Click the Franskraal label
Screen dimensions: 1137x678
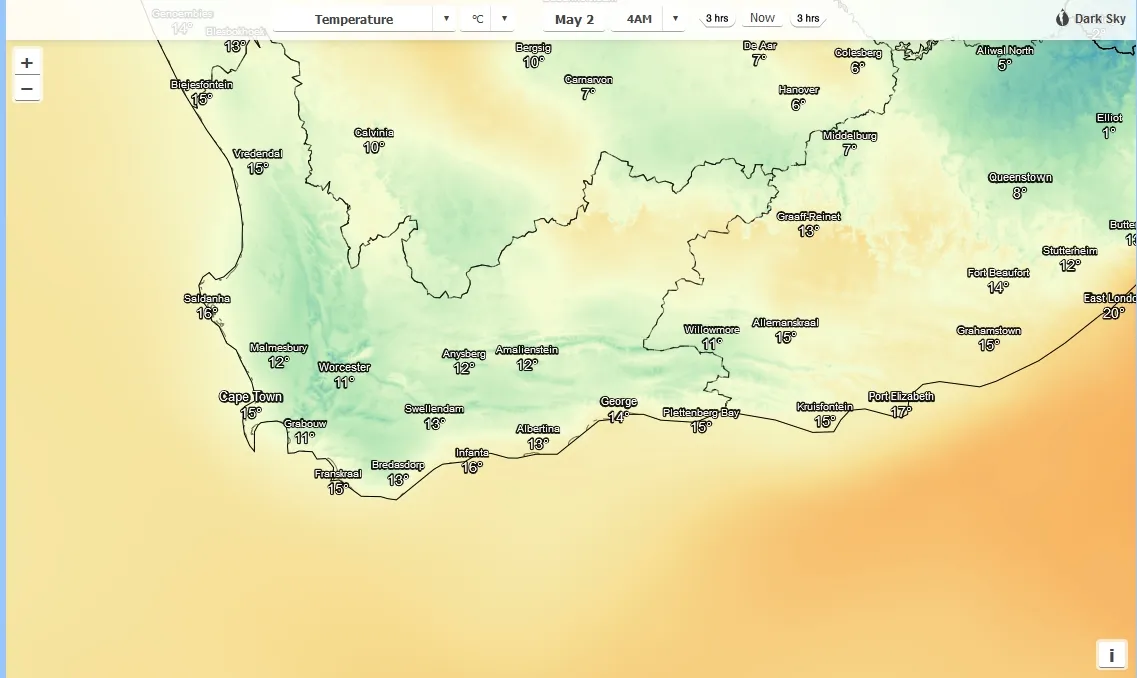[x=338, y=474]
